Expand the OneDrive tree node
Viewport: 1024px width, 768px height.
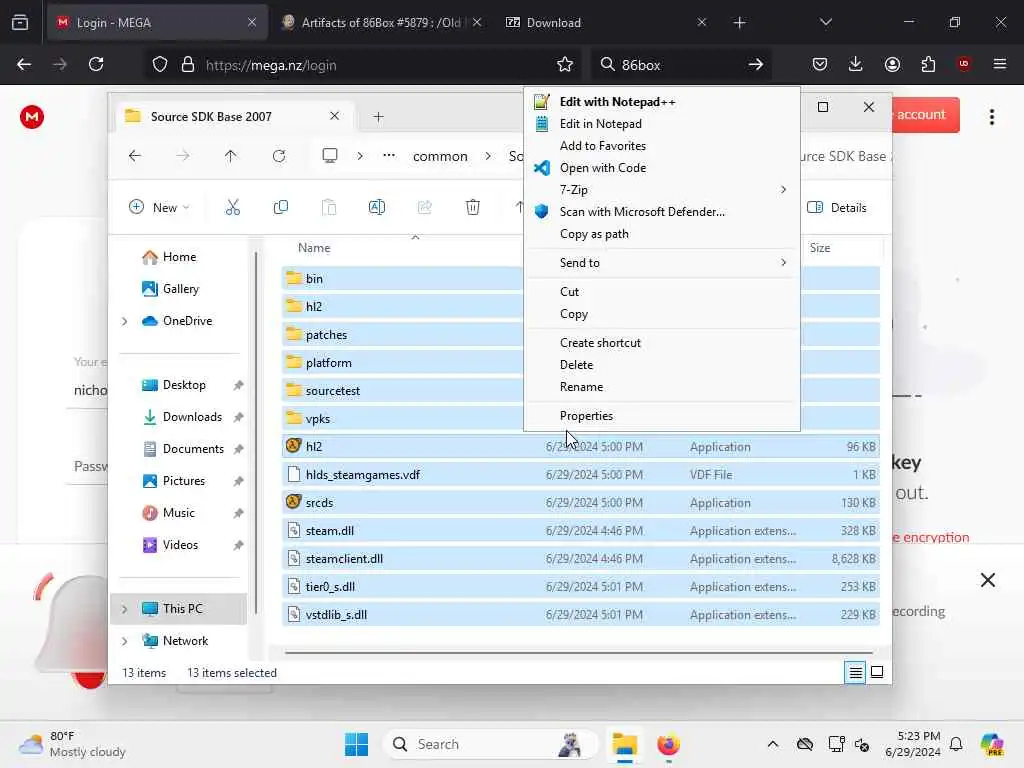click(x=125, y=321)
